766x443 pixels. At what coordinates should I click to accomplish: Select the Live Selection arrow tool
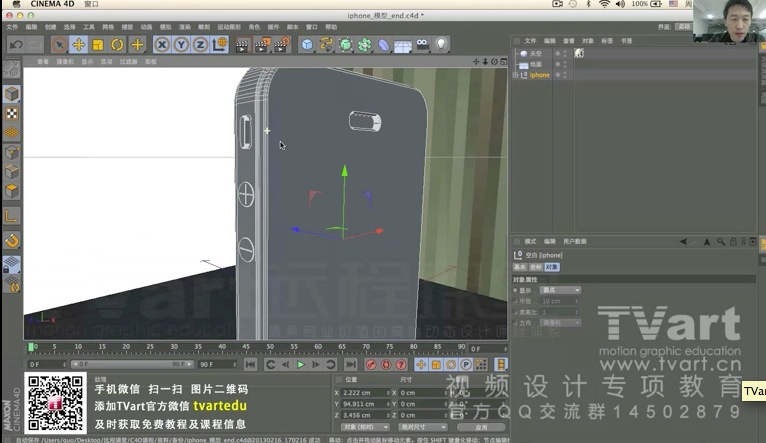click(x=59, y=44)
